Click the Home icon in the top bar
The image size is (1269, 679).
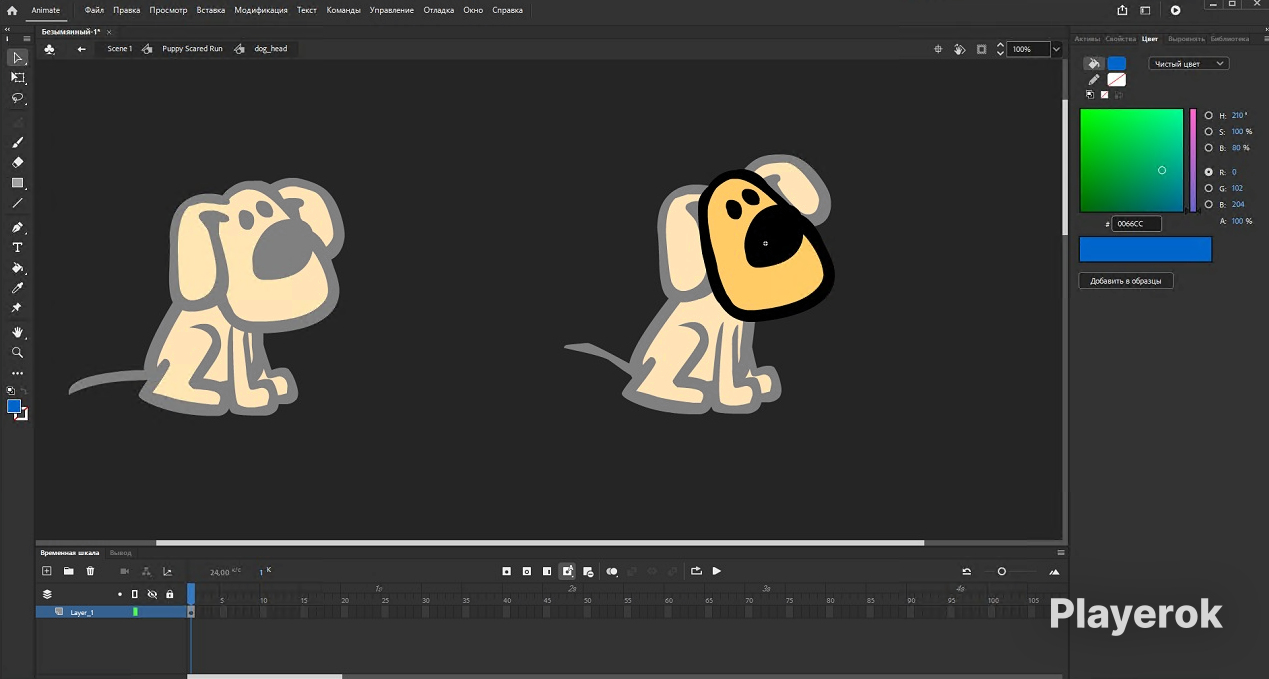(x=12, y=10)
